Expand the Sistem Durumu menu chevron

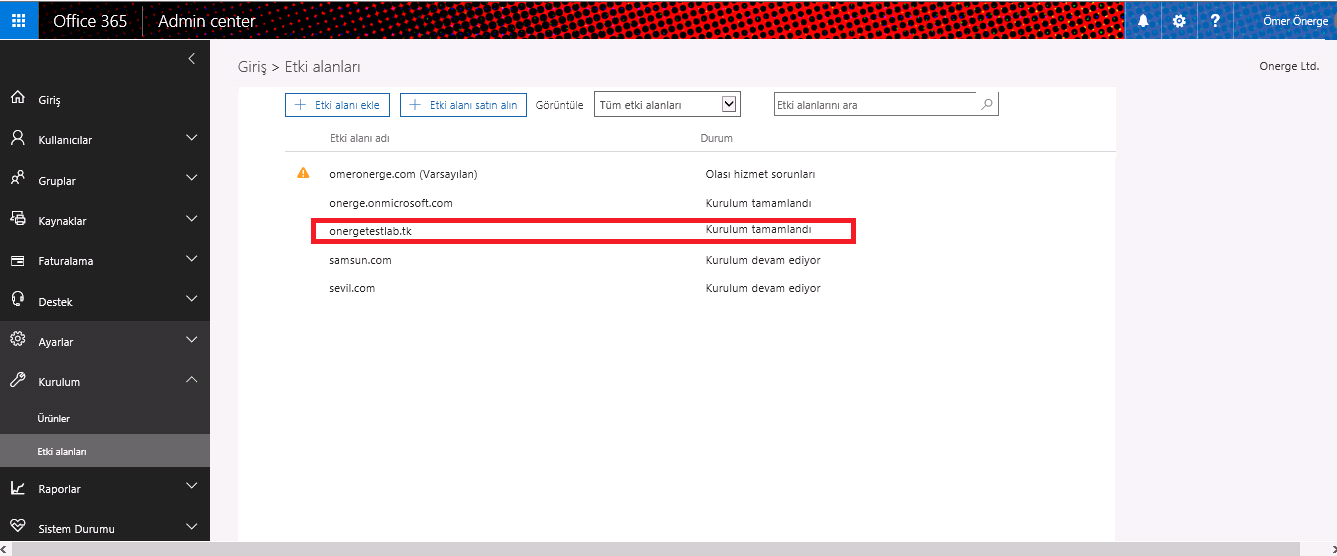point(192,525)
